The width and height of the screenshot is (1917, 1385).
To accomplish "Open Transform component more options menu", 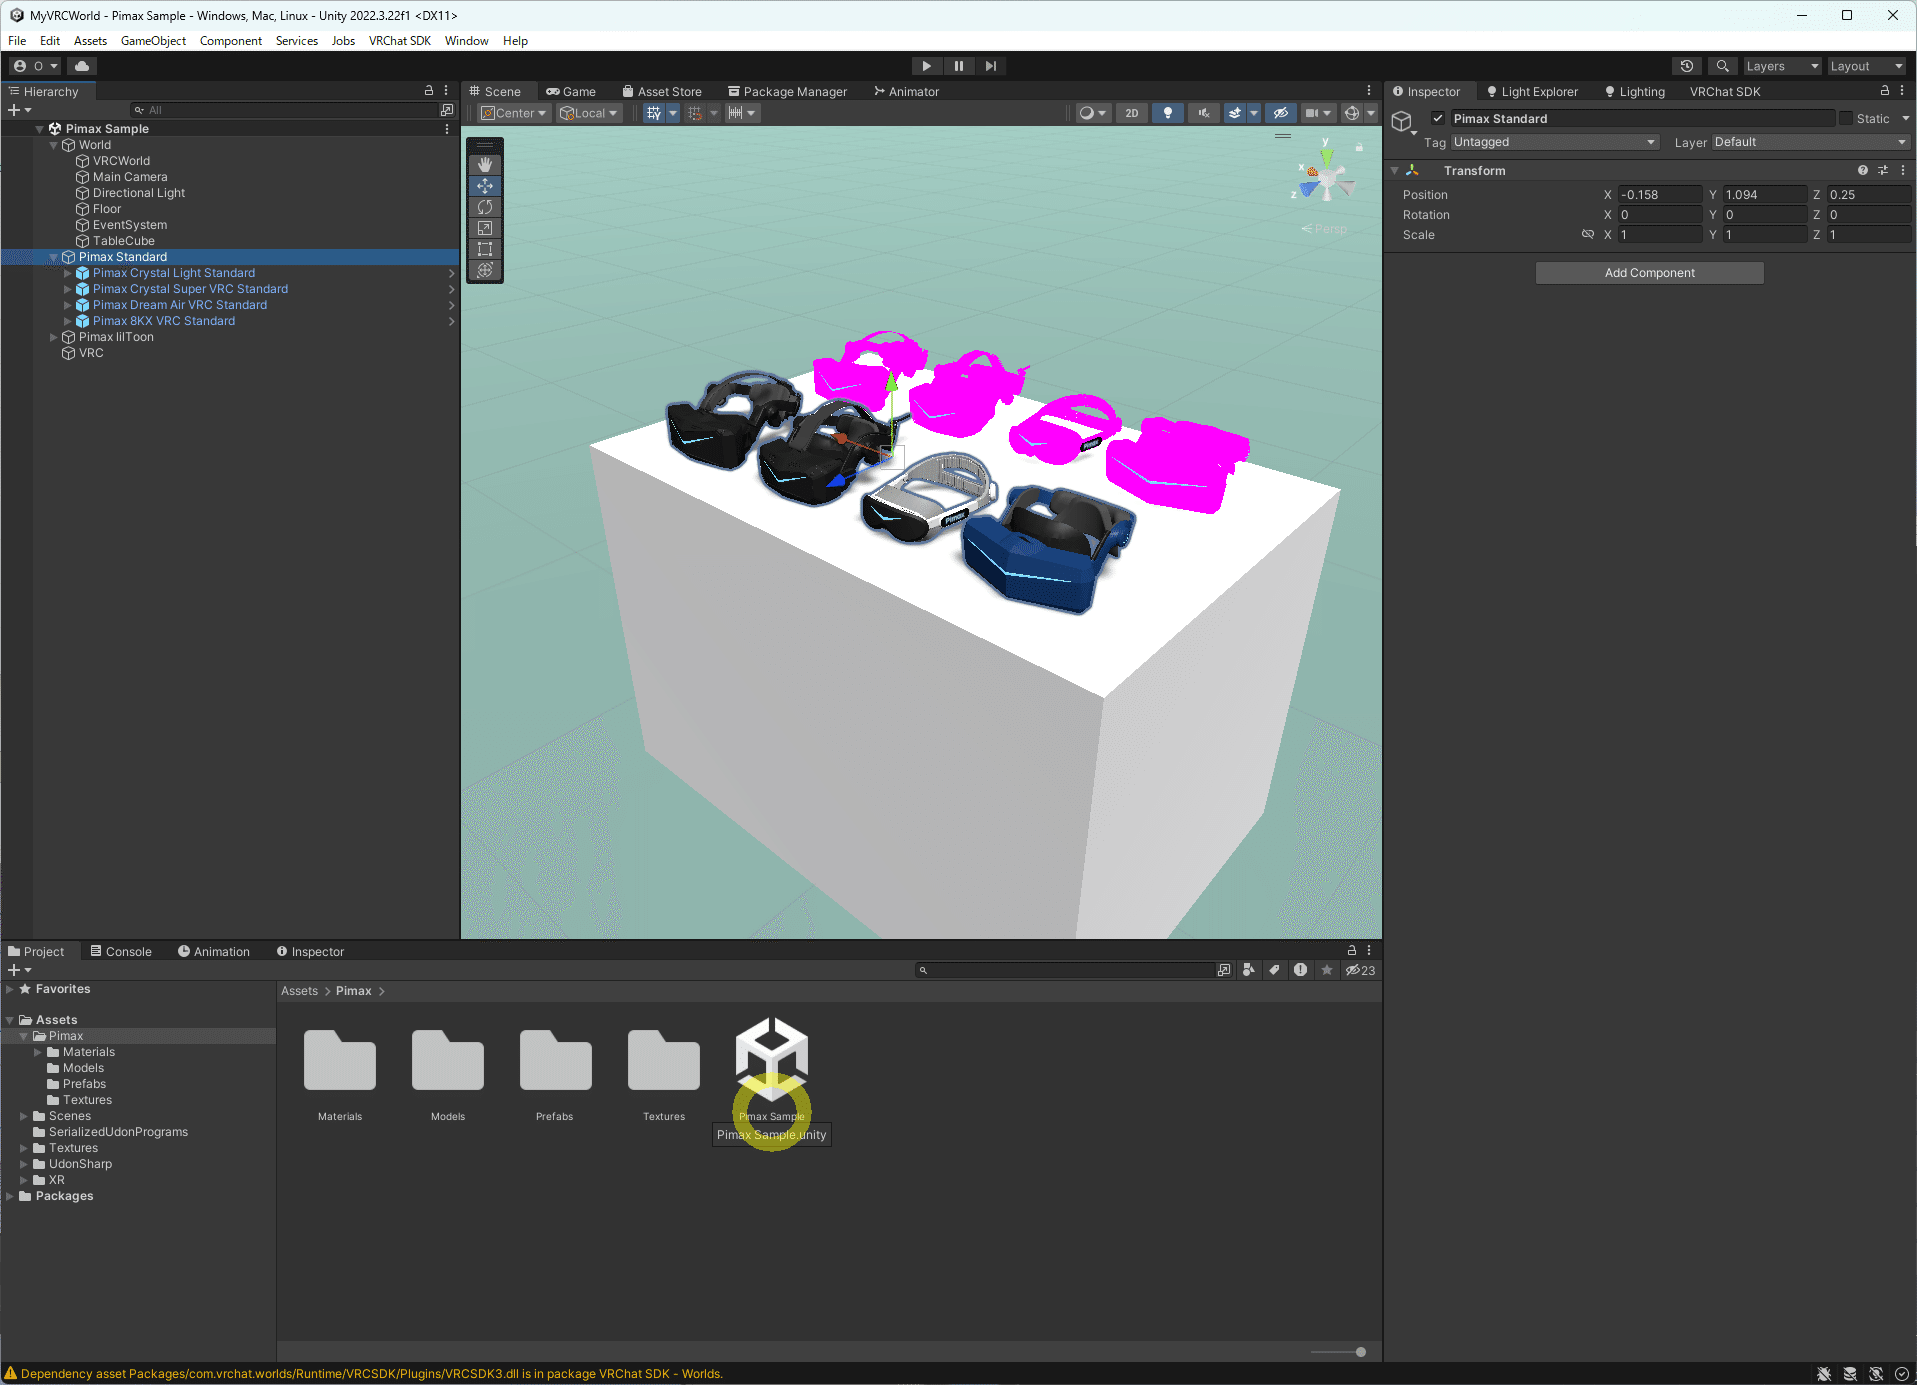I will click(x=1902, y=171).
